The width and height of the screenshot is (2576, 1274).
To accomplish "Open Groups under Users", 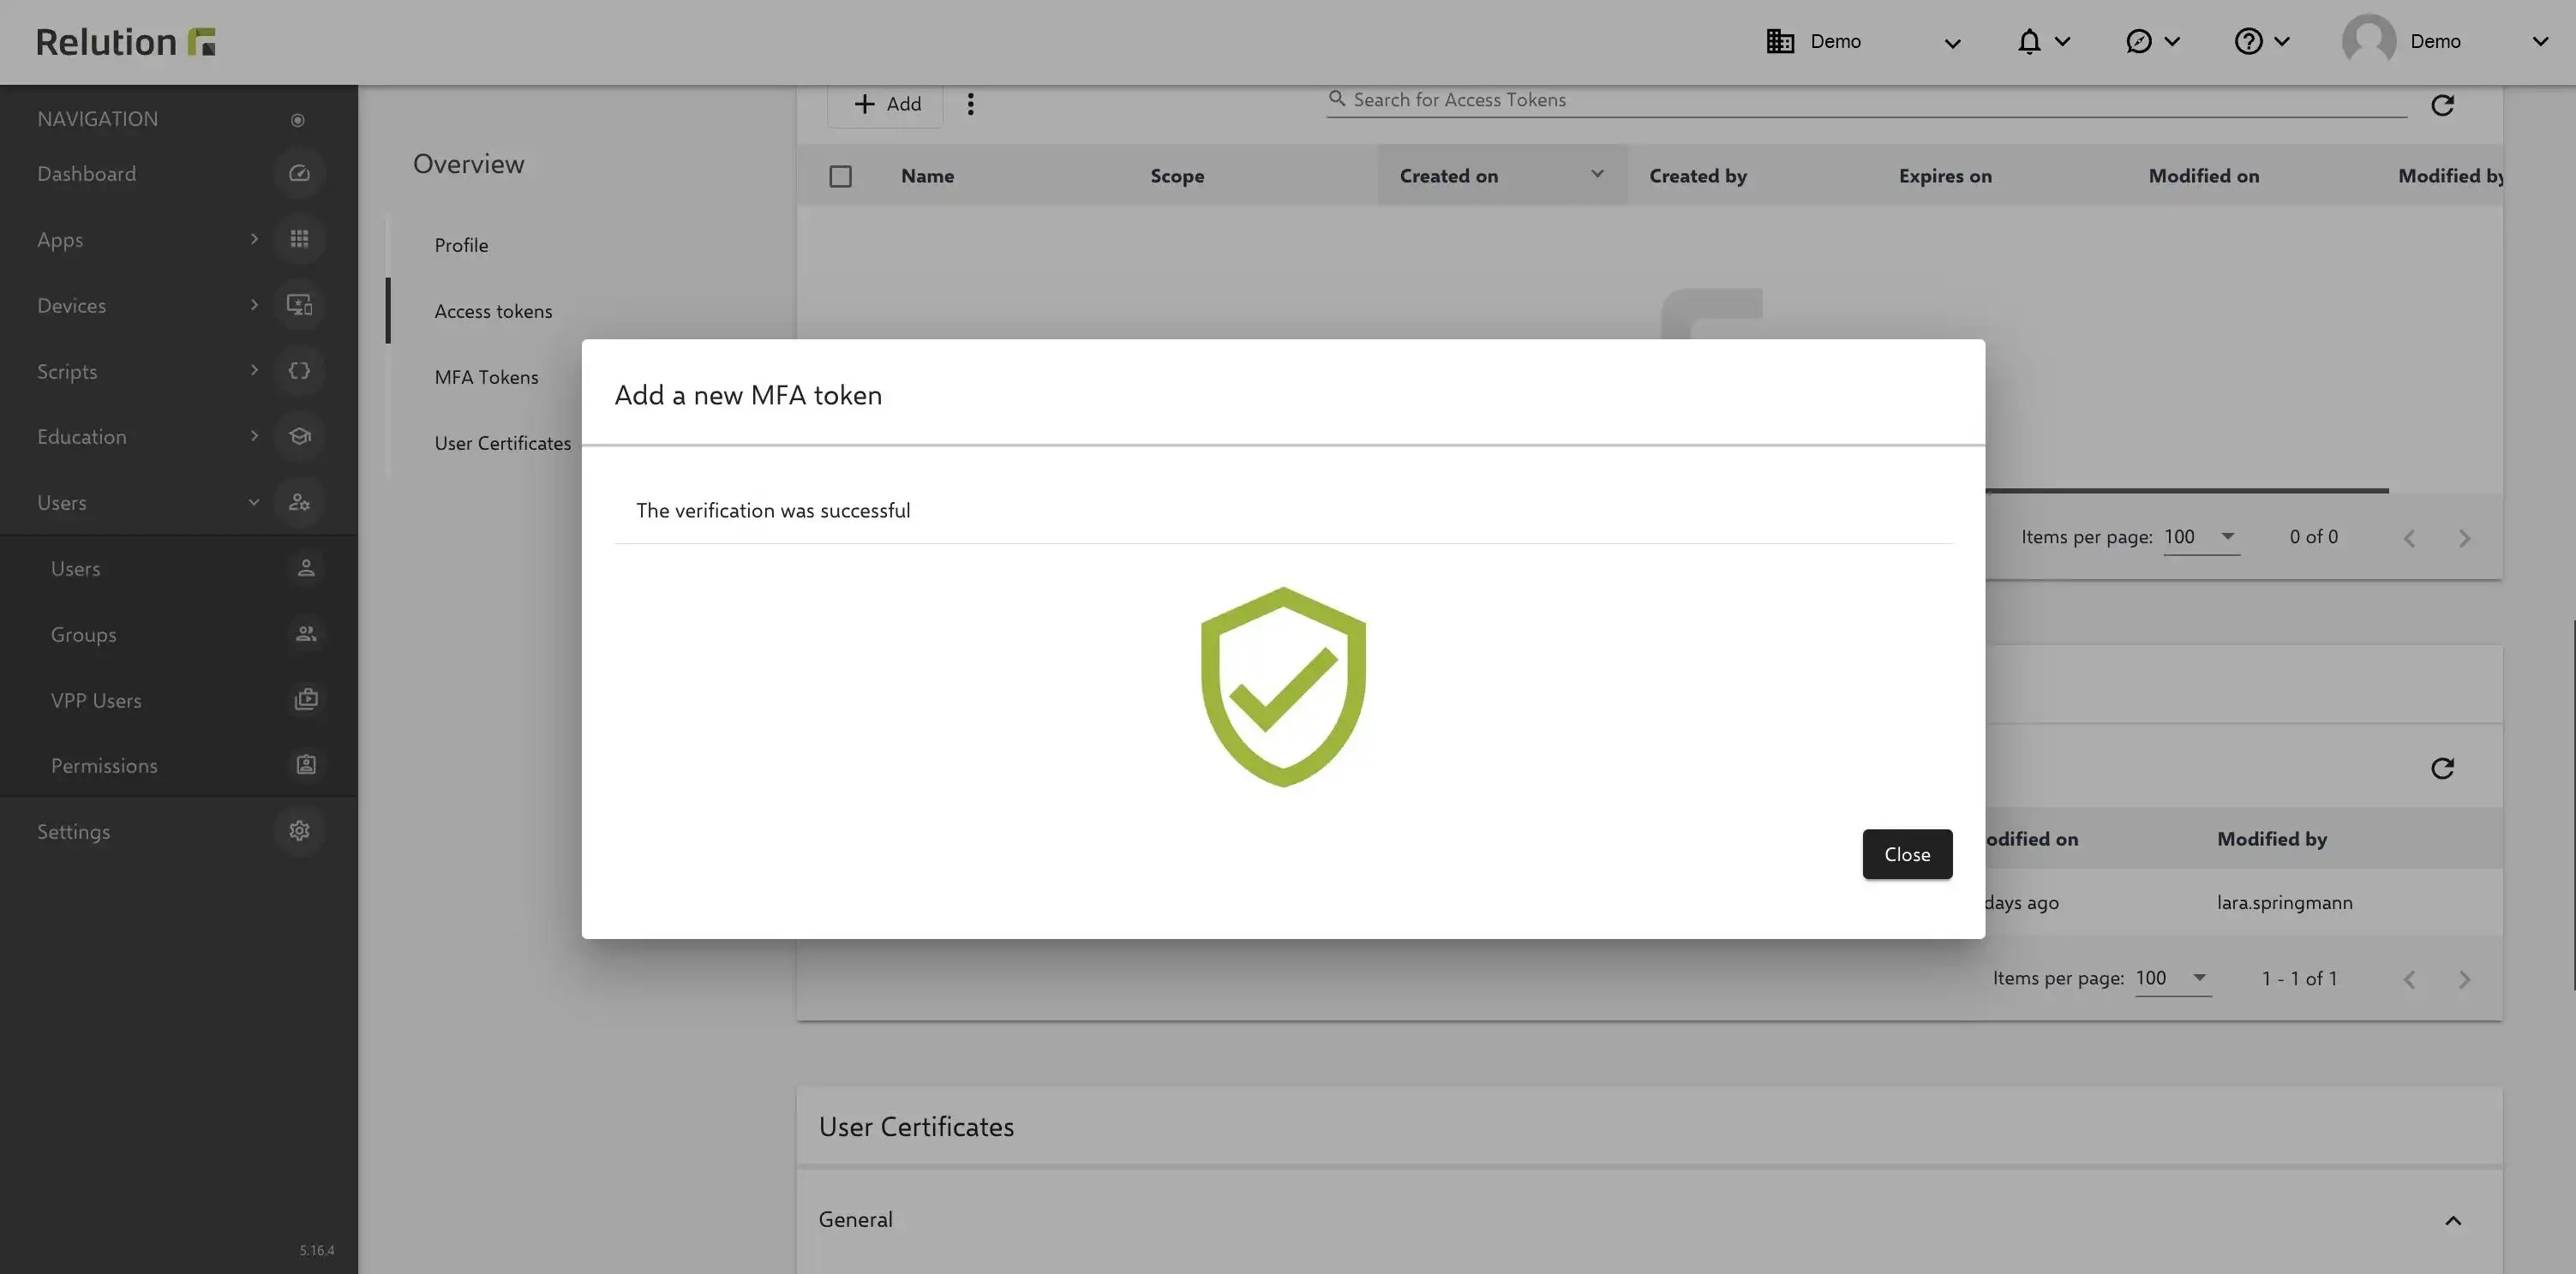I will coord(83,635).
